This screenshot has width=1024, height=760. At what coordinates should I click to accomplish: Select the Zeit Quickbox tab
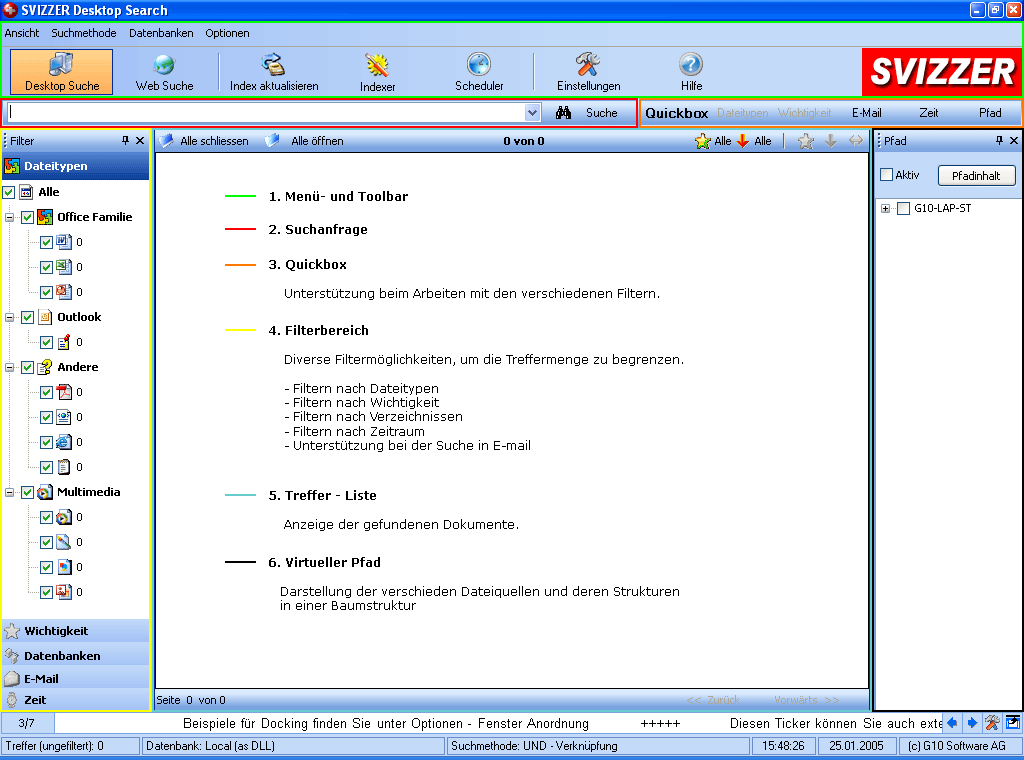[x=929, y=113]
